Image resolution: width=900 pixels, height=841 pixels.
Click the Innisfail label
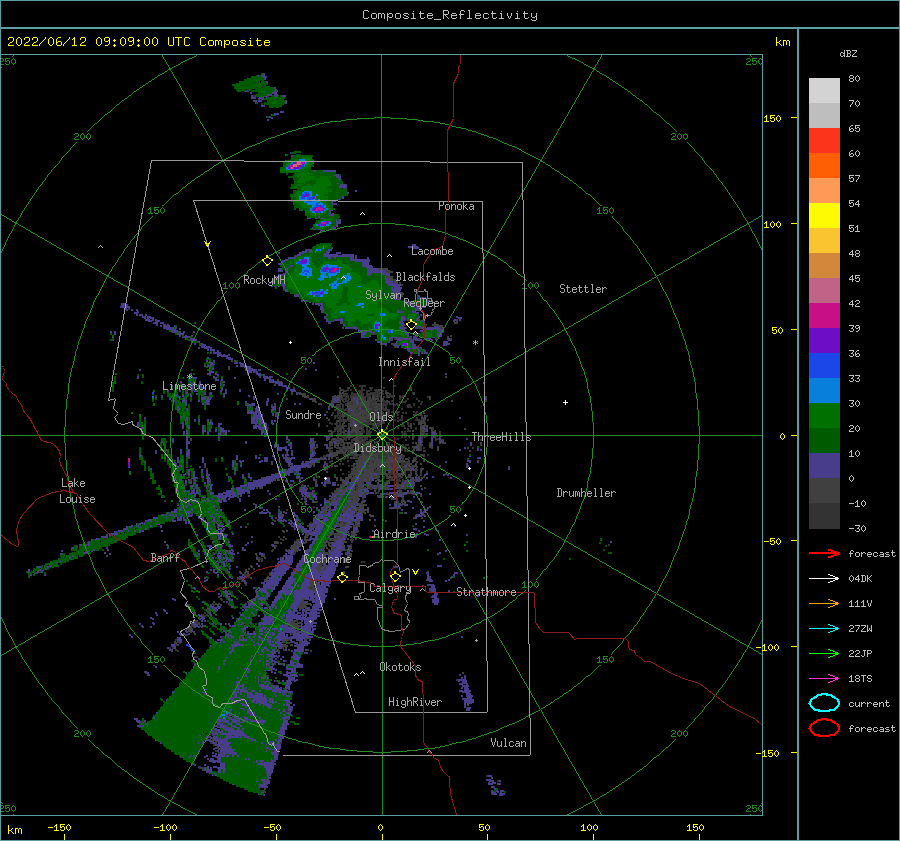pyautogui.click(x=404, y=362)
